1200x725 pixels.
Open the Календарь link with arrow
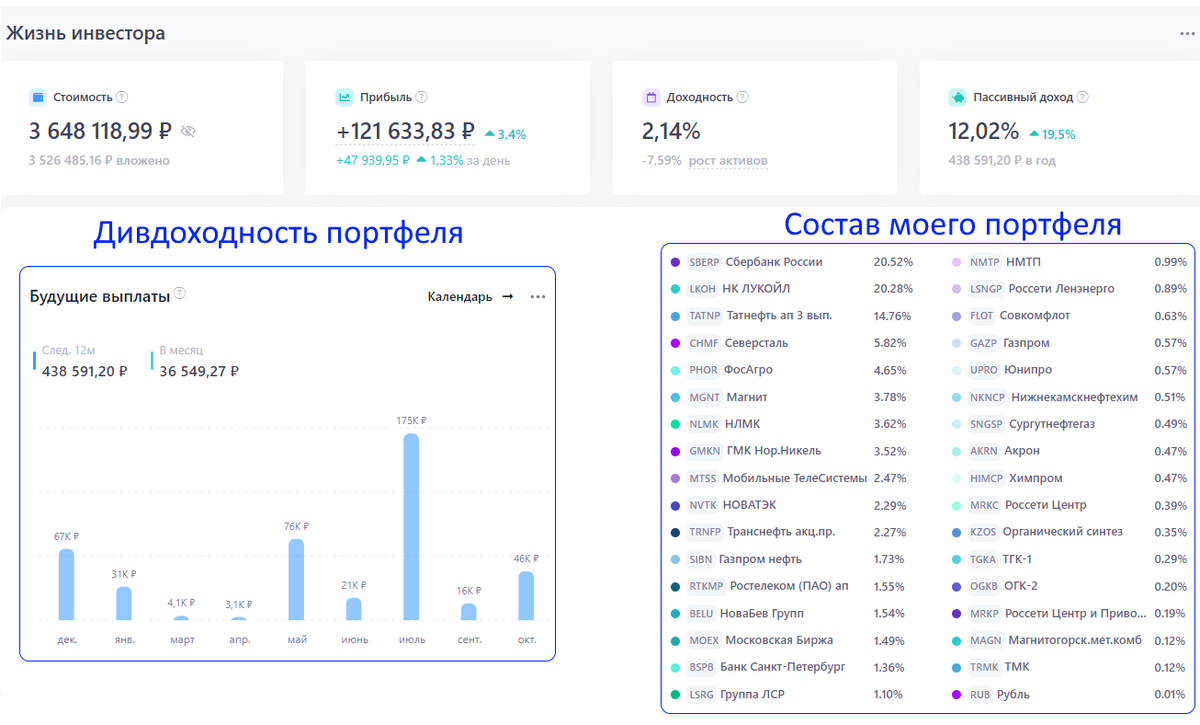pos(470,297)
